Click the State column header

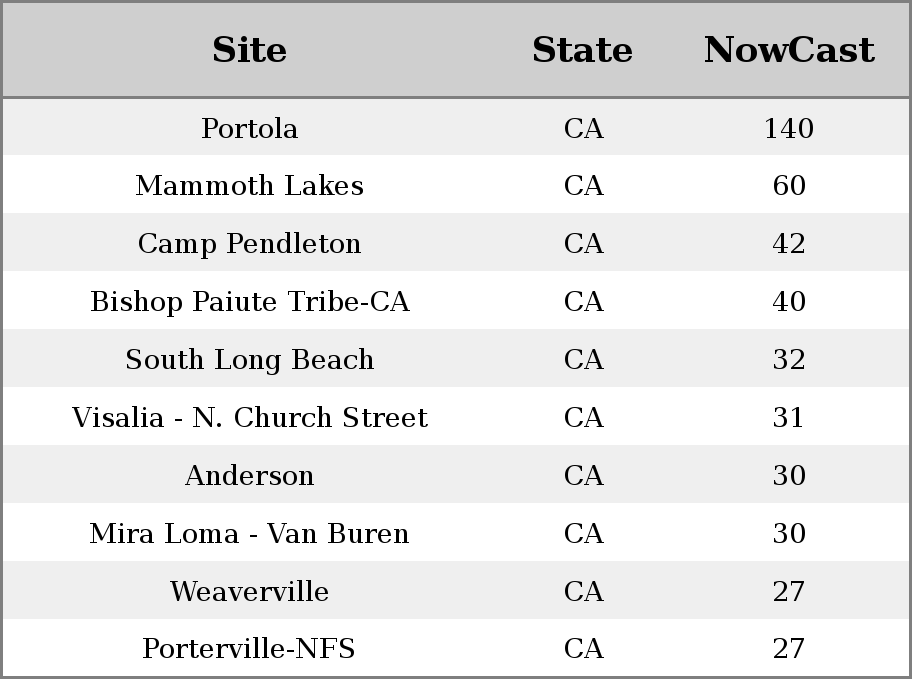pos(583,50)
